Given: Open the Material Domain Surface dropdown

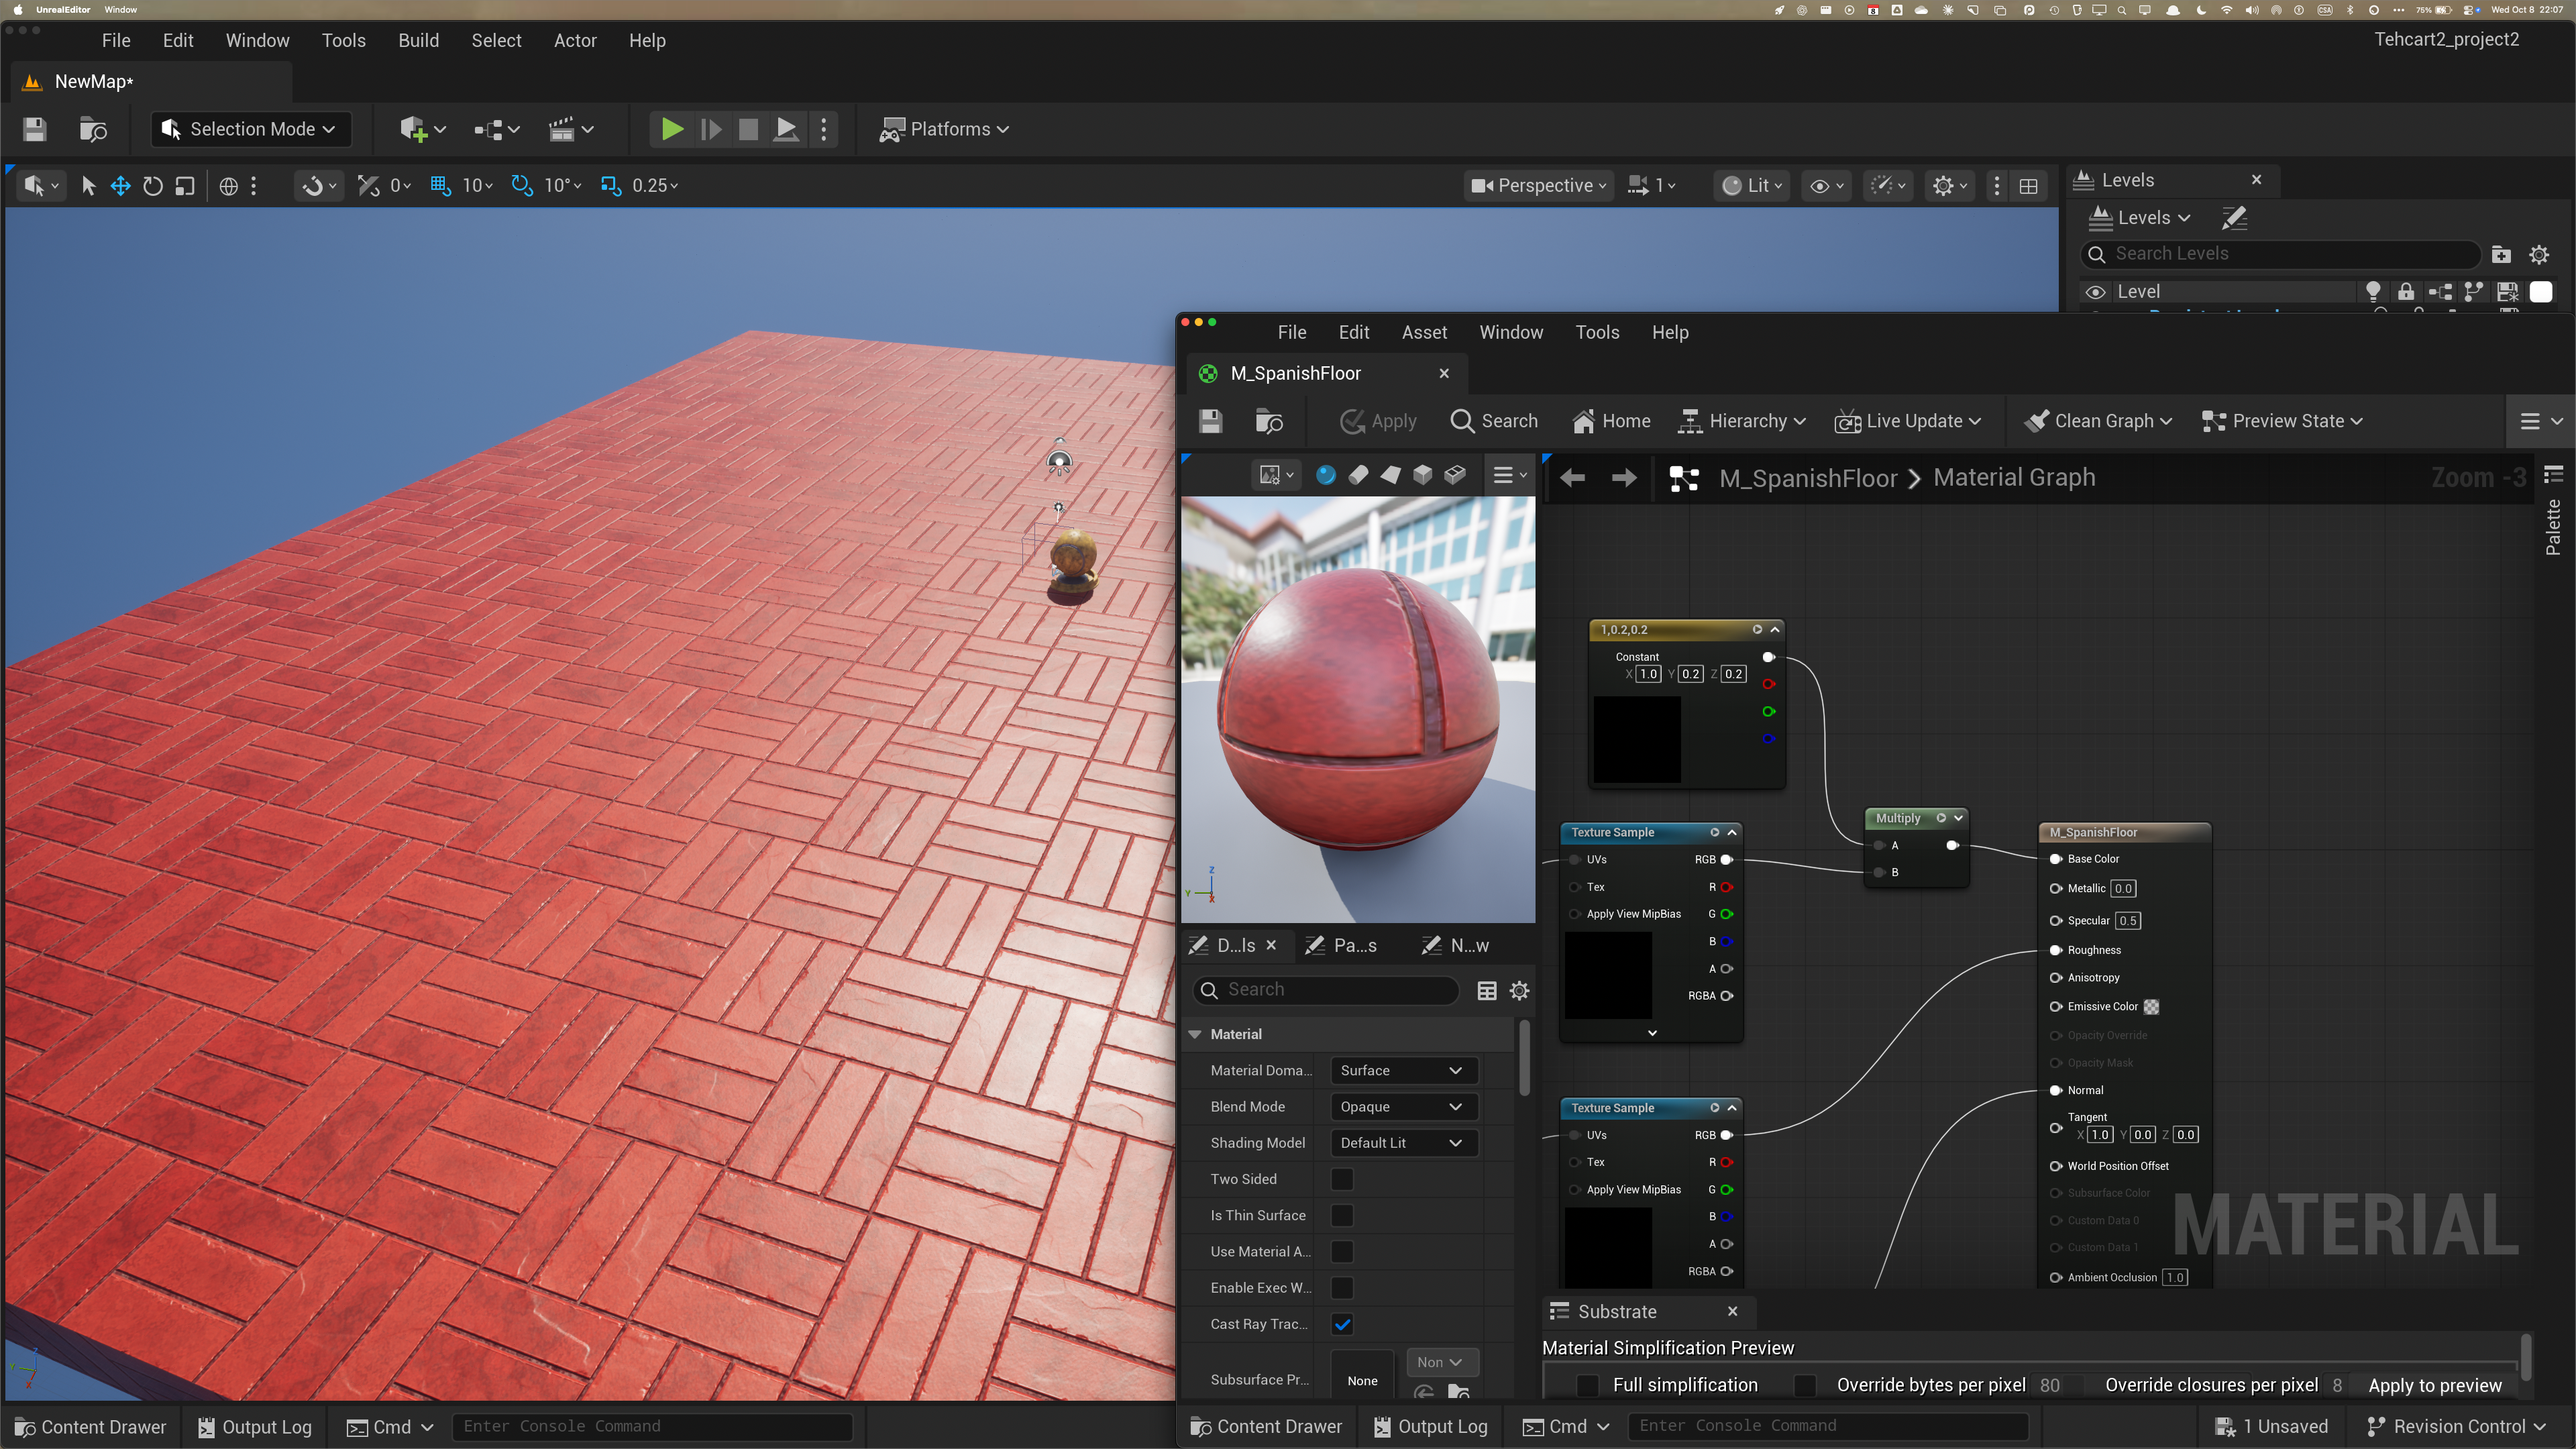Looking at the screenshot, I should (x=1403, y=1071).
